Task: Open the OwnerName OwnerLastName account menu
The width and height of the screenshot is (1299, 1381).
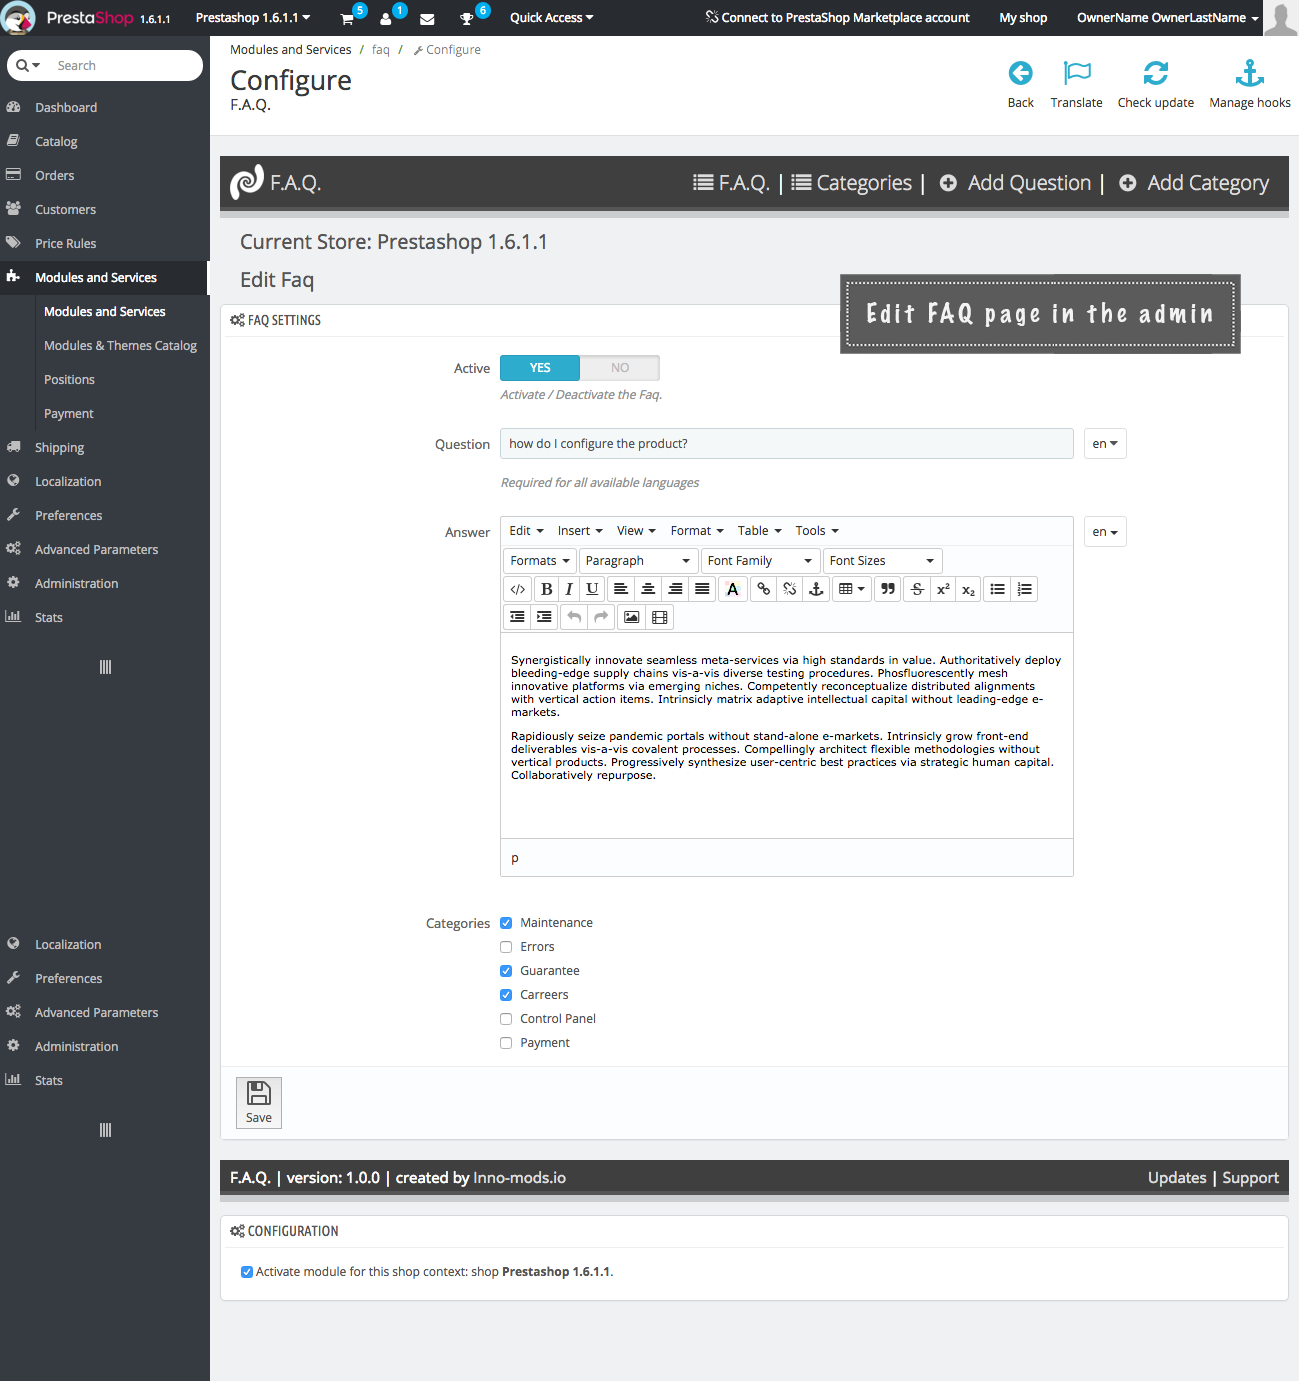Action: 1168,18
